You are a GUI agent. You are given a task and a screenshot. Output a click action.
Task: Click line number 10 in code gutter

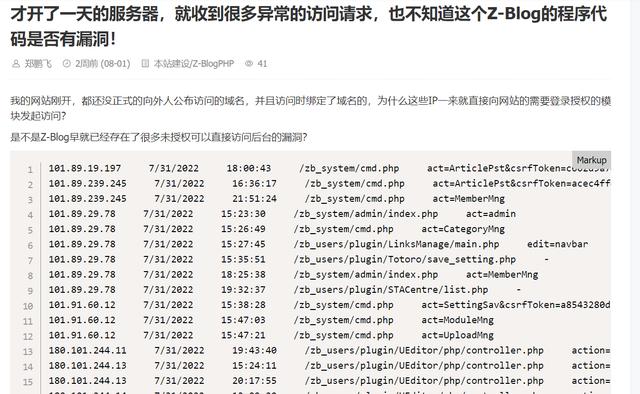(x=28, y=306)
